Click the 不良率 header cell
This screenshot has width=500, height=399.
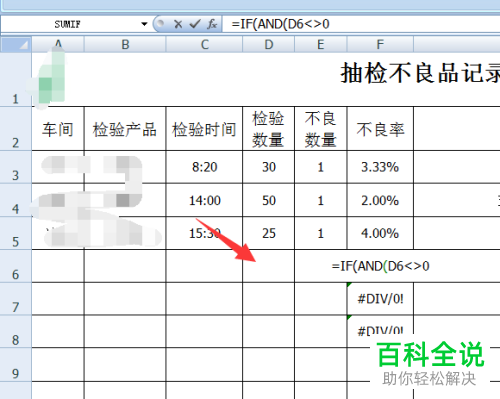coord(380,129)
